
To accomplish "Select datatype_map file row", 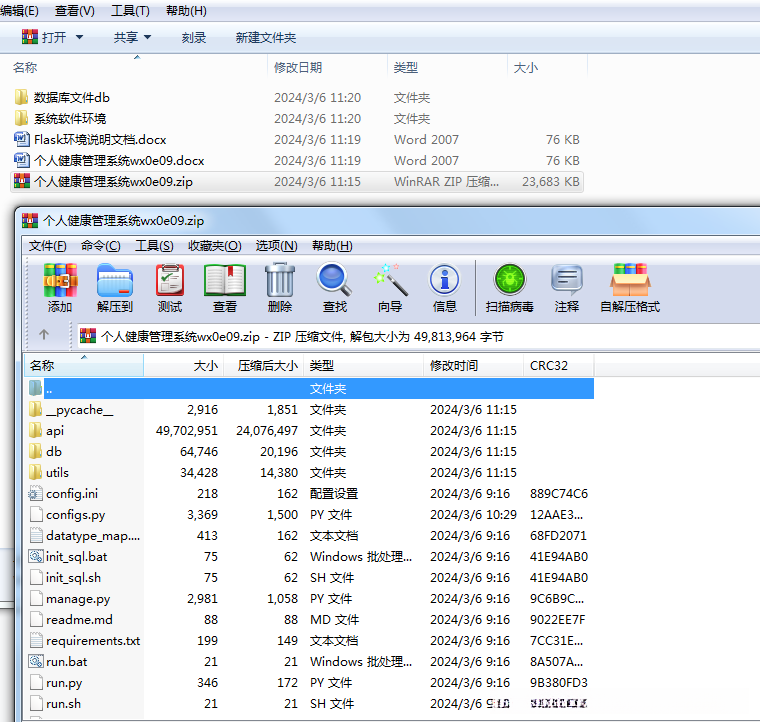I will pos(310,535).
